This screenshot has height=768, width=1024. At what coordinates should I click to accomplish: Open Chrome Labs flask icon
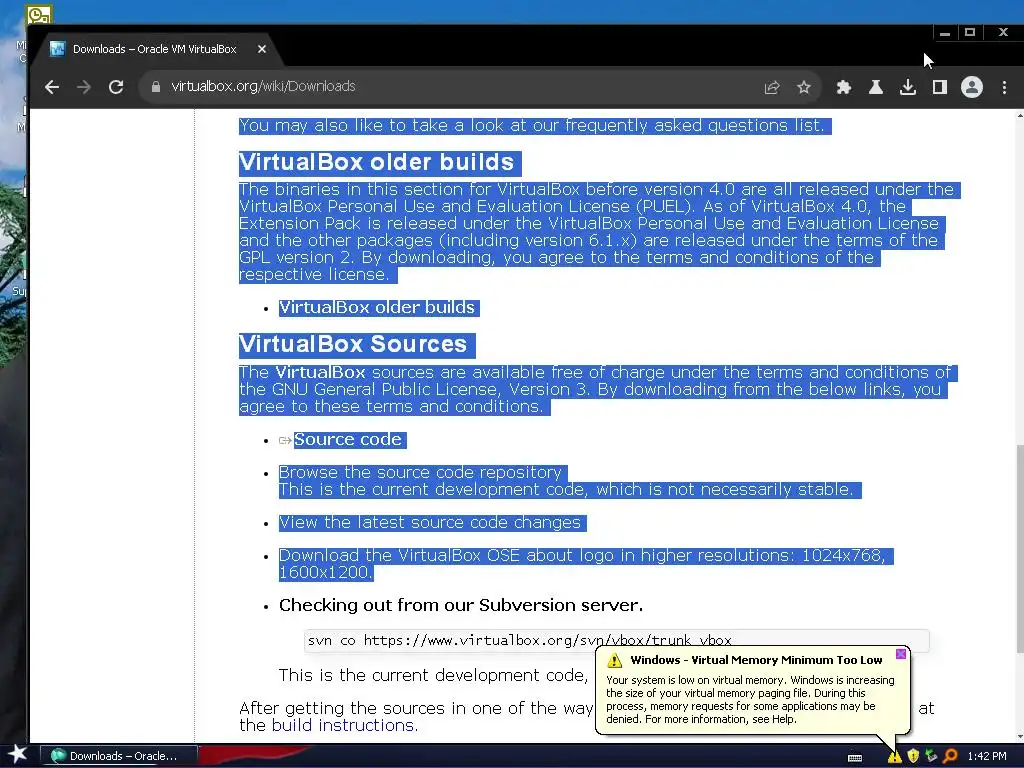click(x=876, y=87)
